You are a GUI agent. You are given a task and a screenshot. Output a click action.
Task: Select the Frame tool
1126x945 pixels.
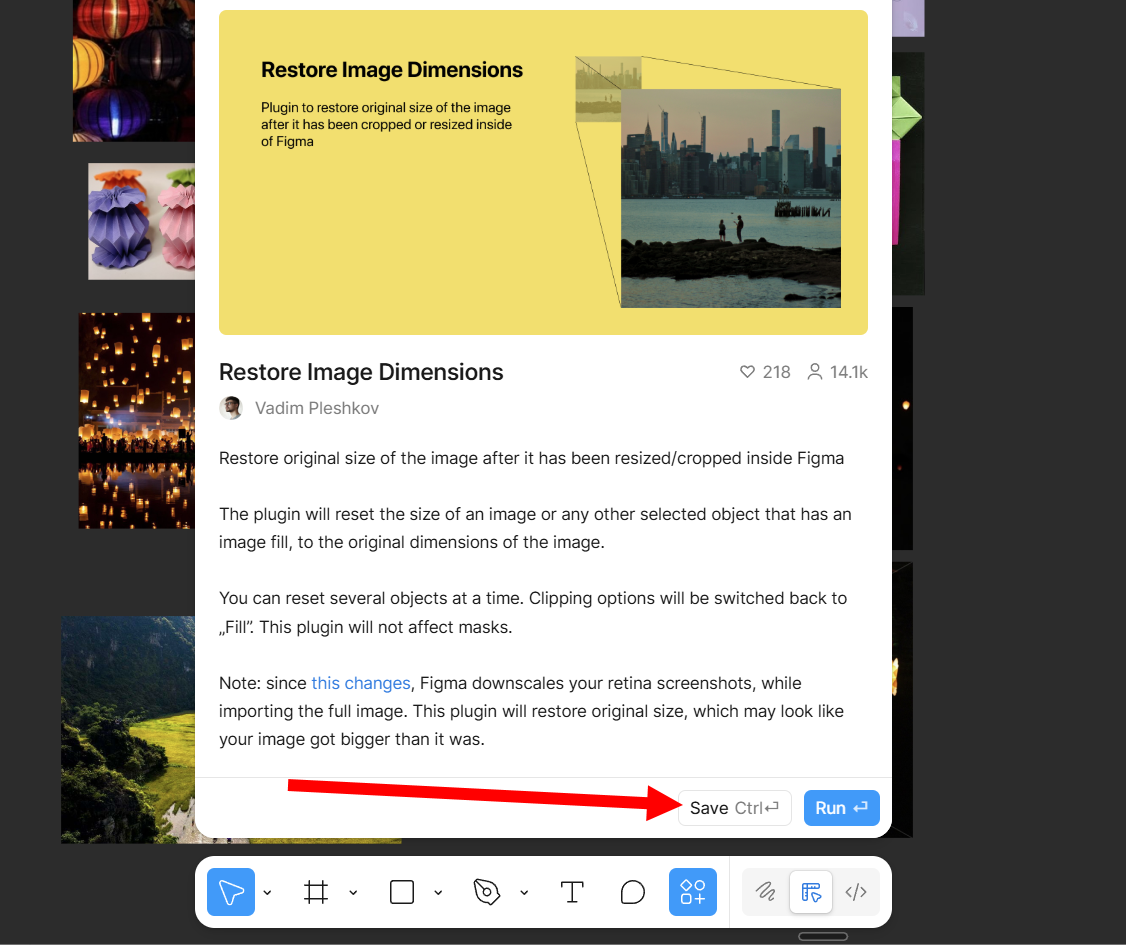pyautogui.click(x=316, y=892)
